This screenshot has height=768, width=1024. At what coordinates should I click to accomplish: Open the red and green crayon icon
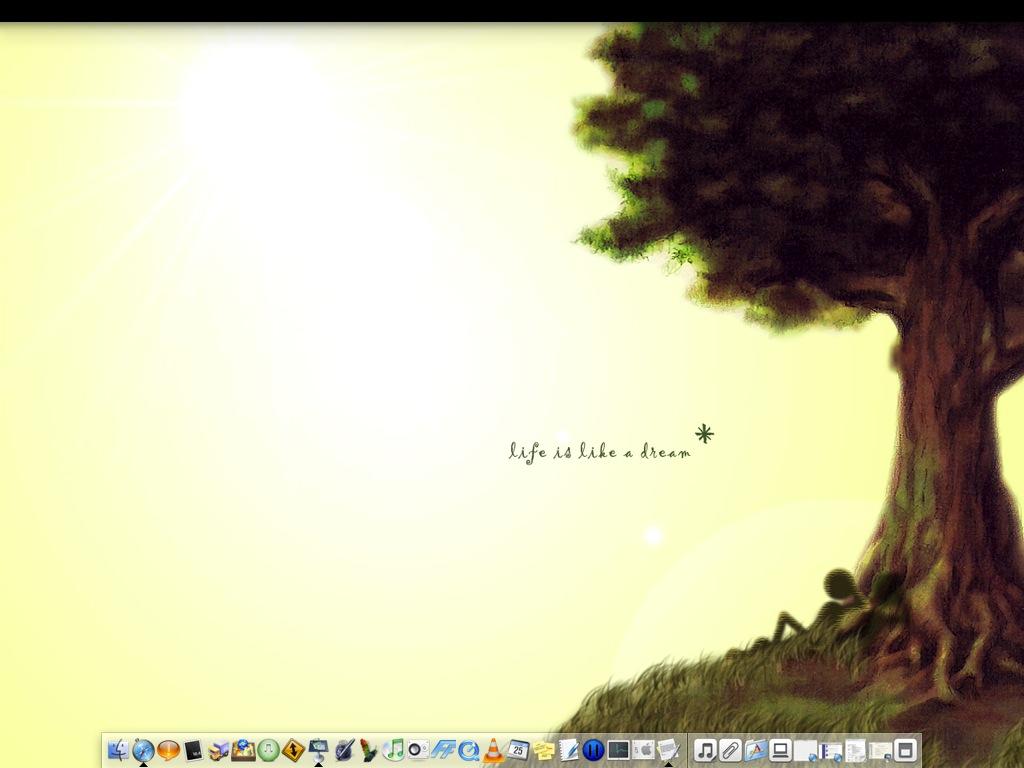tap(368, 750)
